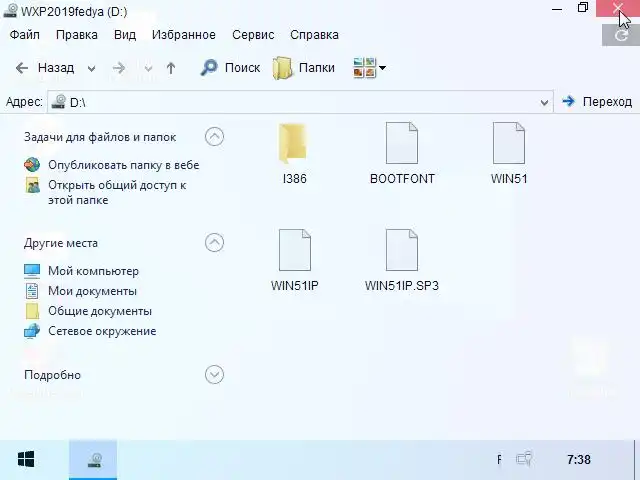Click the Сетевое окружение network icon
This screenshot has height=480, width=640.
tap(32, 331)
